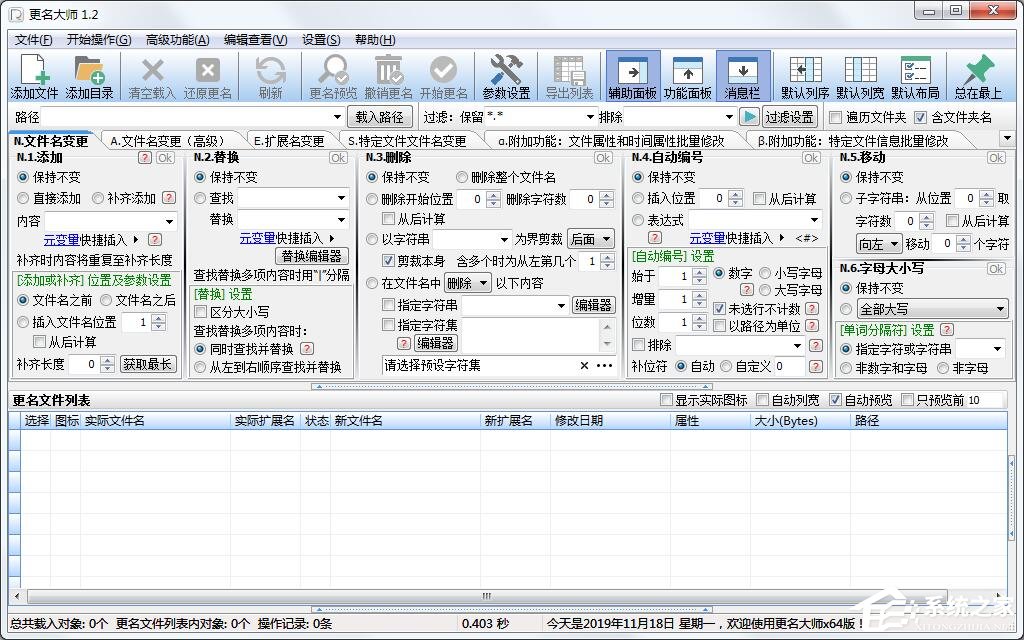Open the 高级功能(A) menu

point(177,40)
